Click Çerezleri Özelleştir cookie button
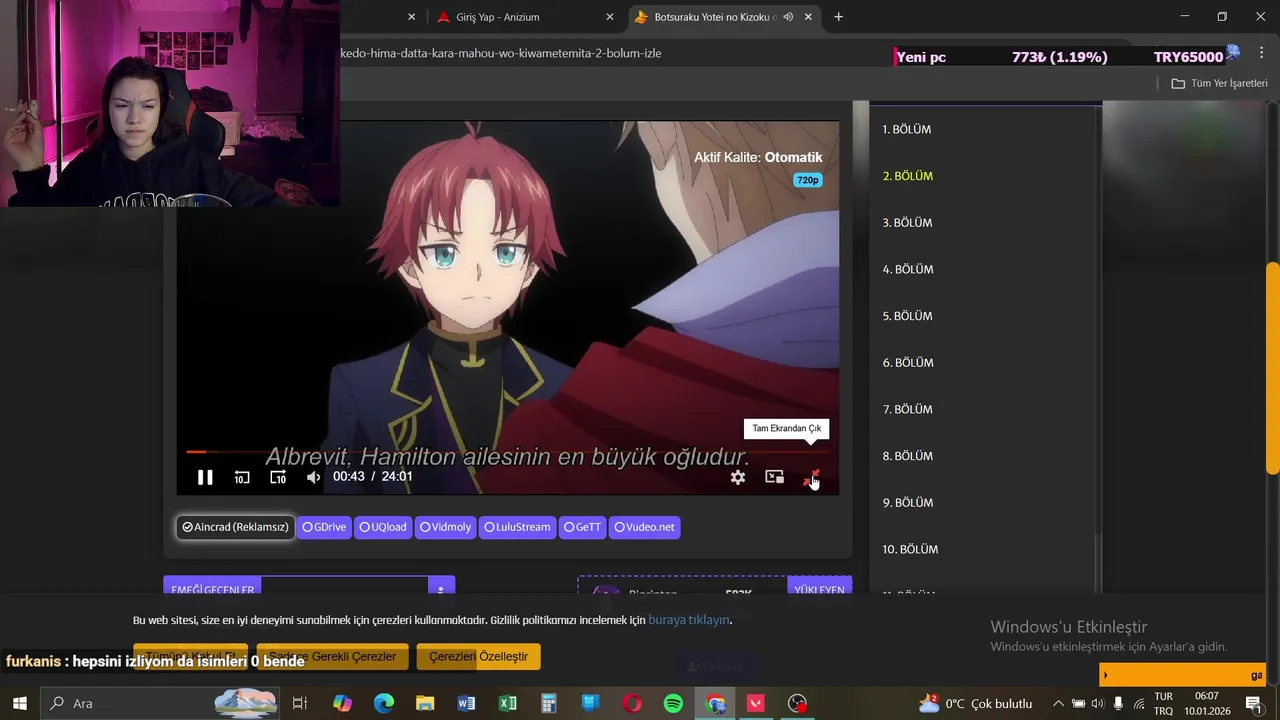This screenshot has width=1280, height=720. point(478,657)
